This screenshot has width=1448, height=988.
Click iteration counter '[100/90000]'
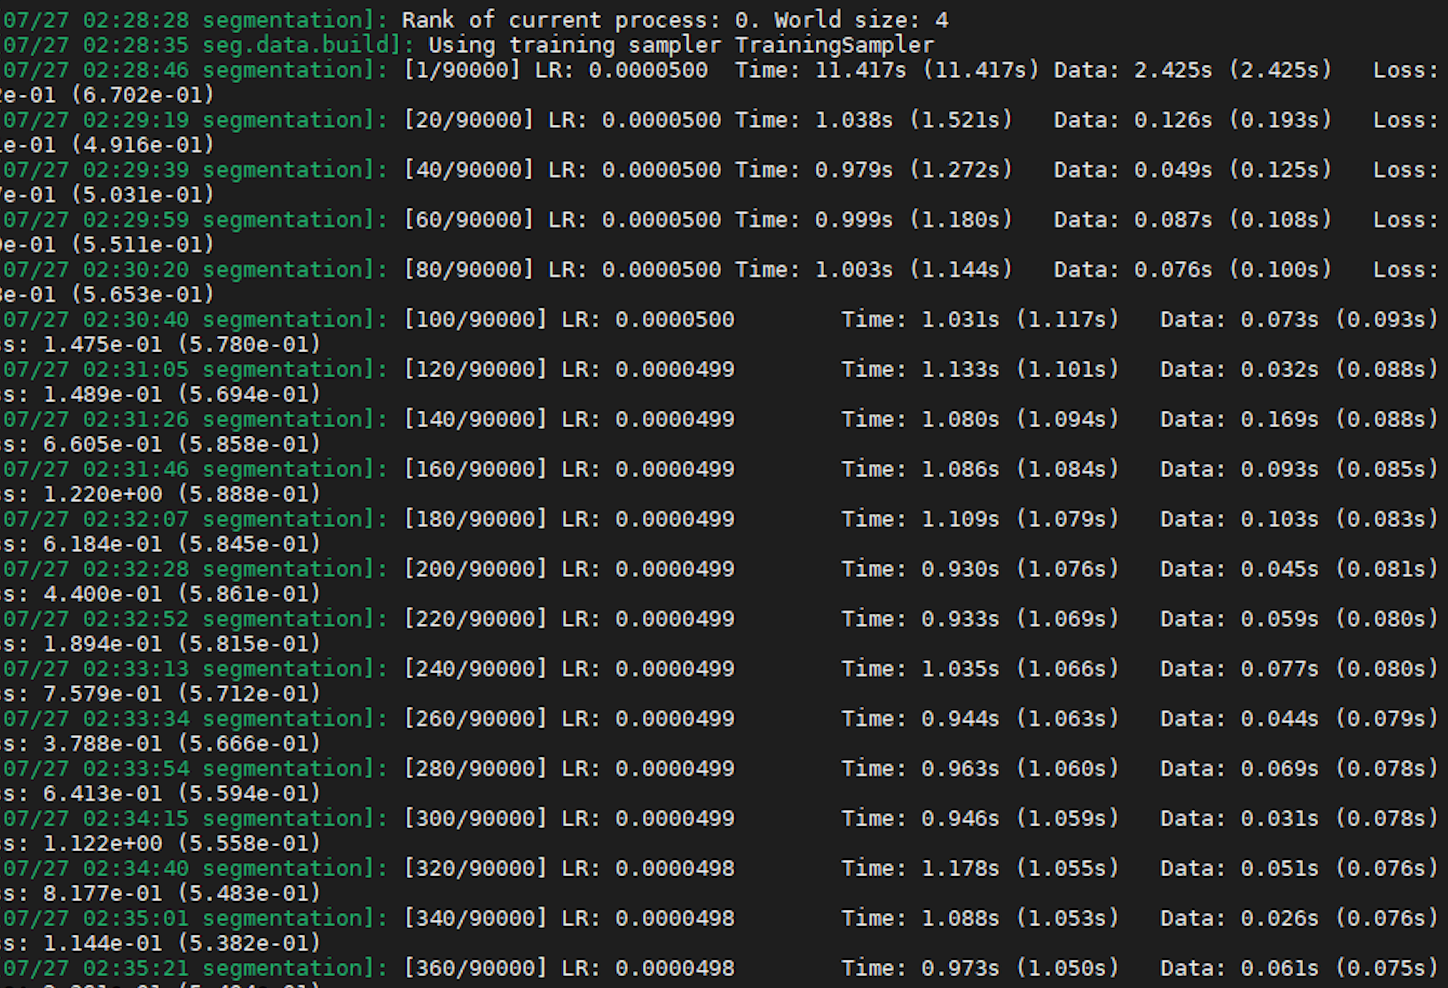(475, 320)
